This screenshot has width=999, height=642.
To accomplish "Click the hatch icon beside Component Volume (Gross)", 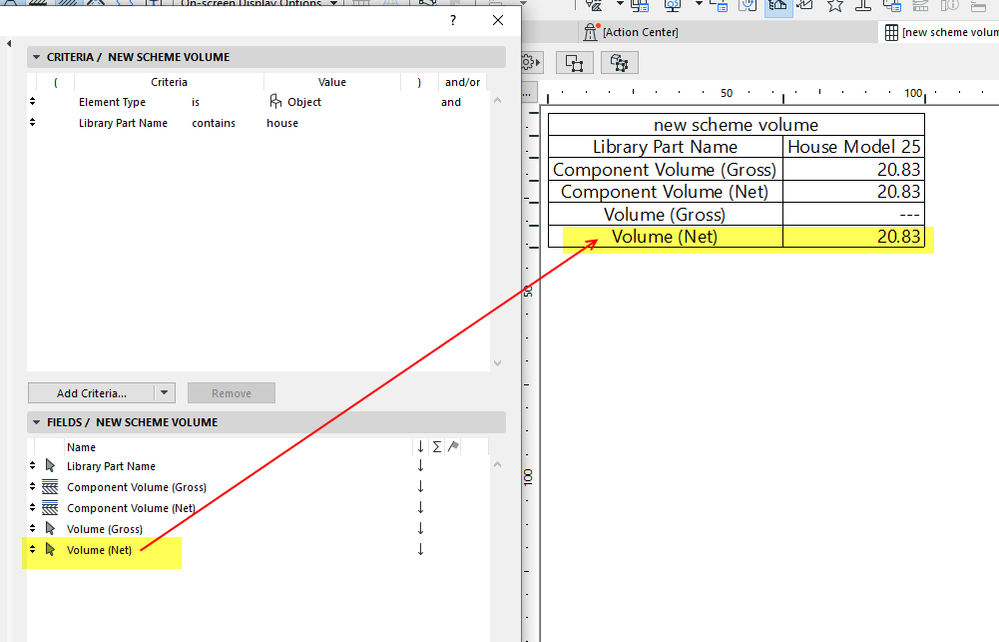I will tap(50, 487).
